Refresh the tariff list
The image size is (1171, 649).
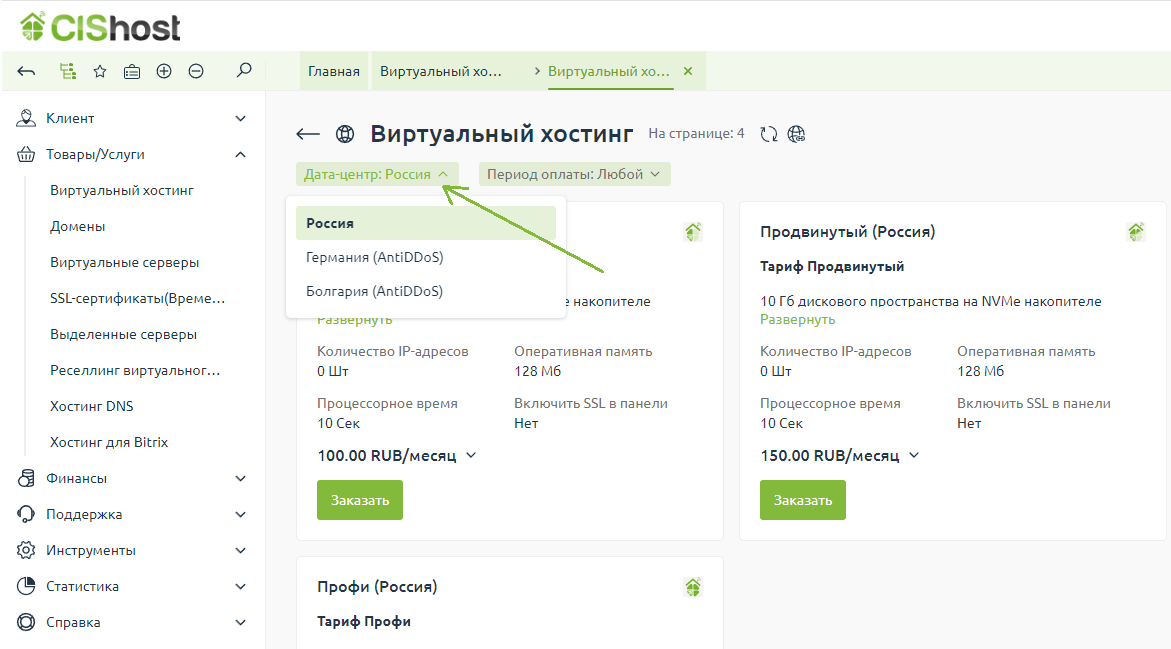click(x=768, y=134)
